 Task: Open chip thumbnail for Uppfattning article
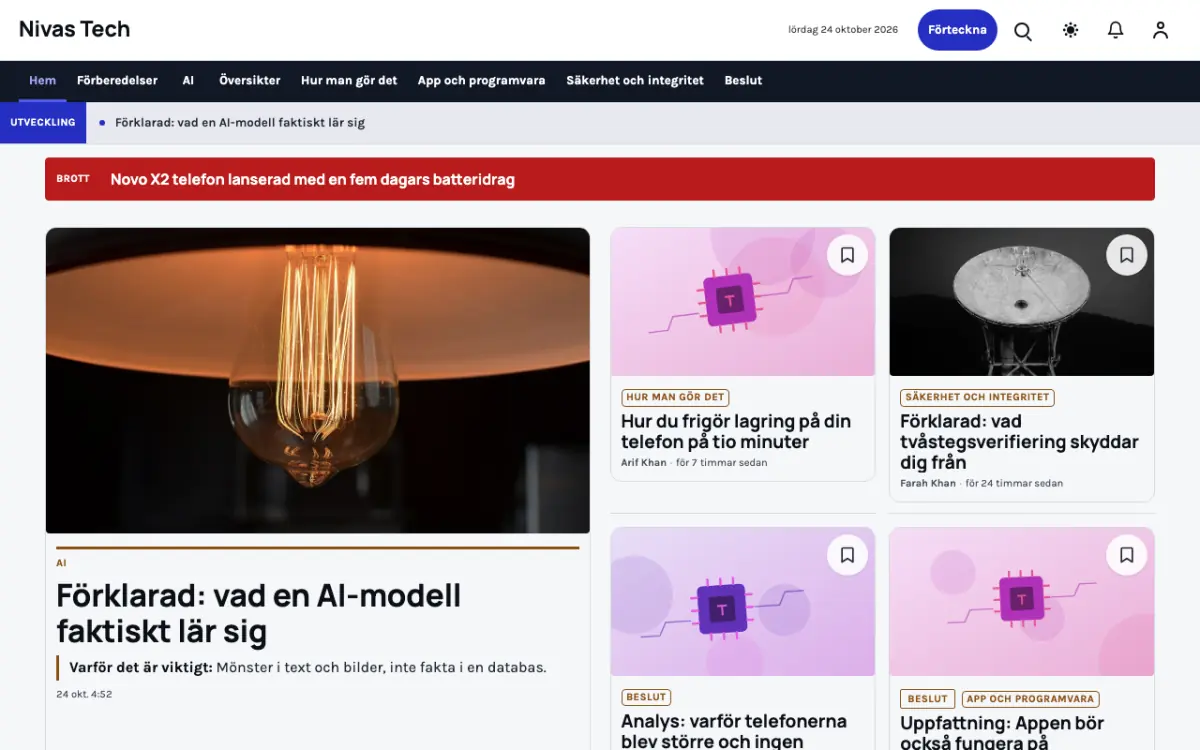[1022, 602]
